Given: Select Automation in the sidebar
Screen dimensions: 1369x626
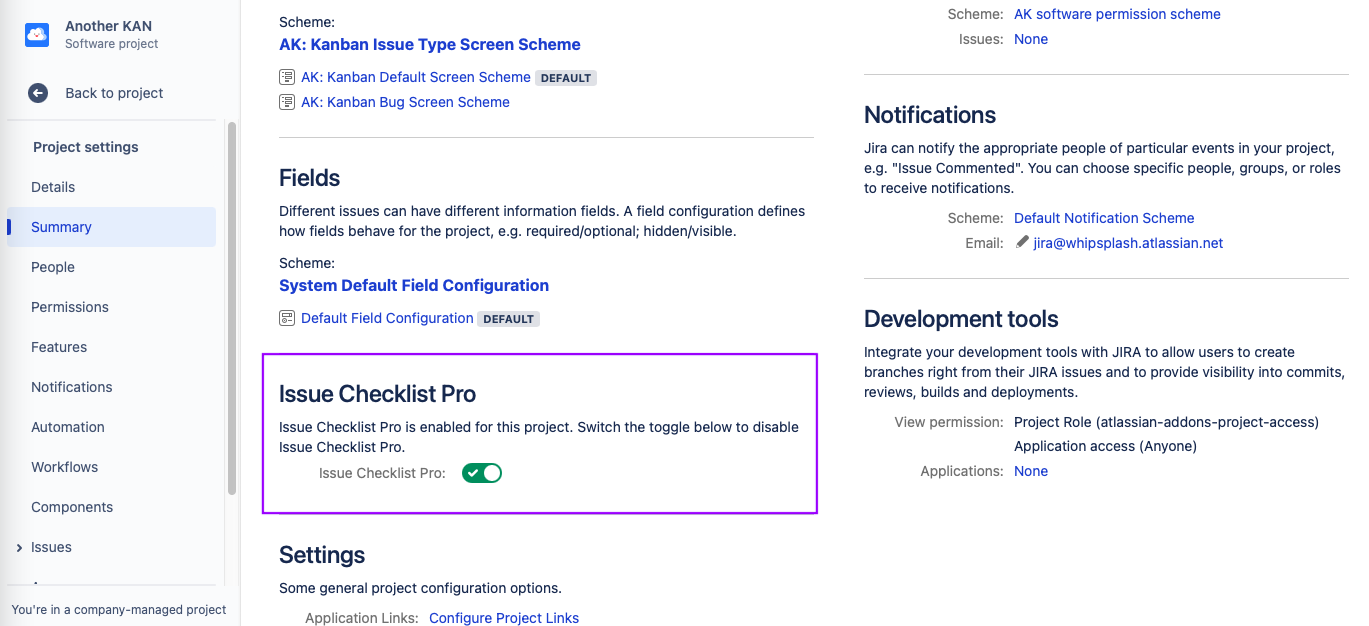Looking at the screenshot, I should 68,427.
